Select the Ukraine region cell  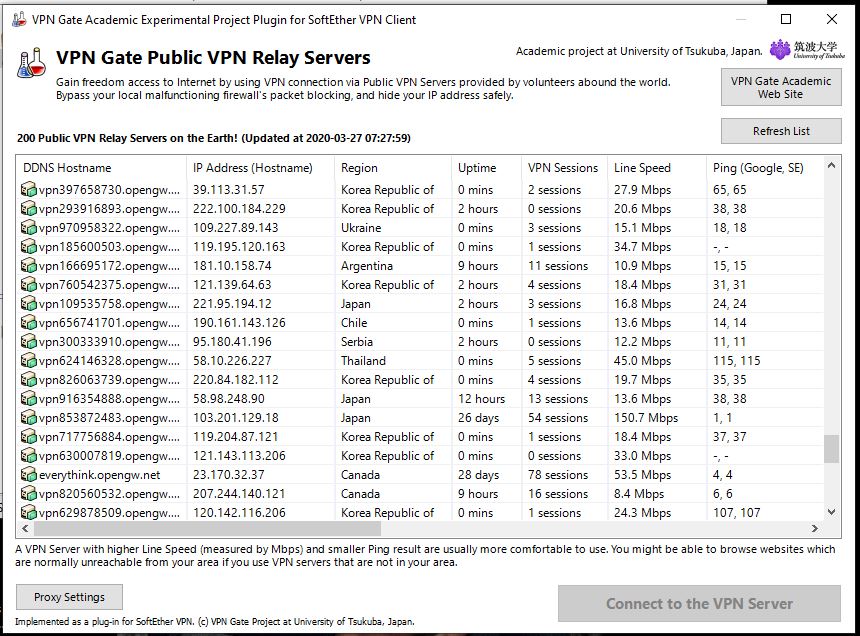[361, 228]
